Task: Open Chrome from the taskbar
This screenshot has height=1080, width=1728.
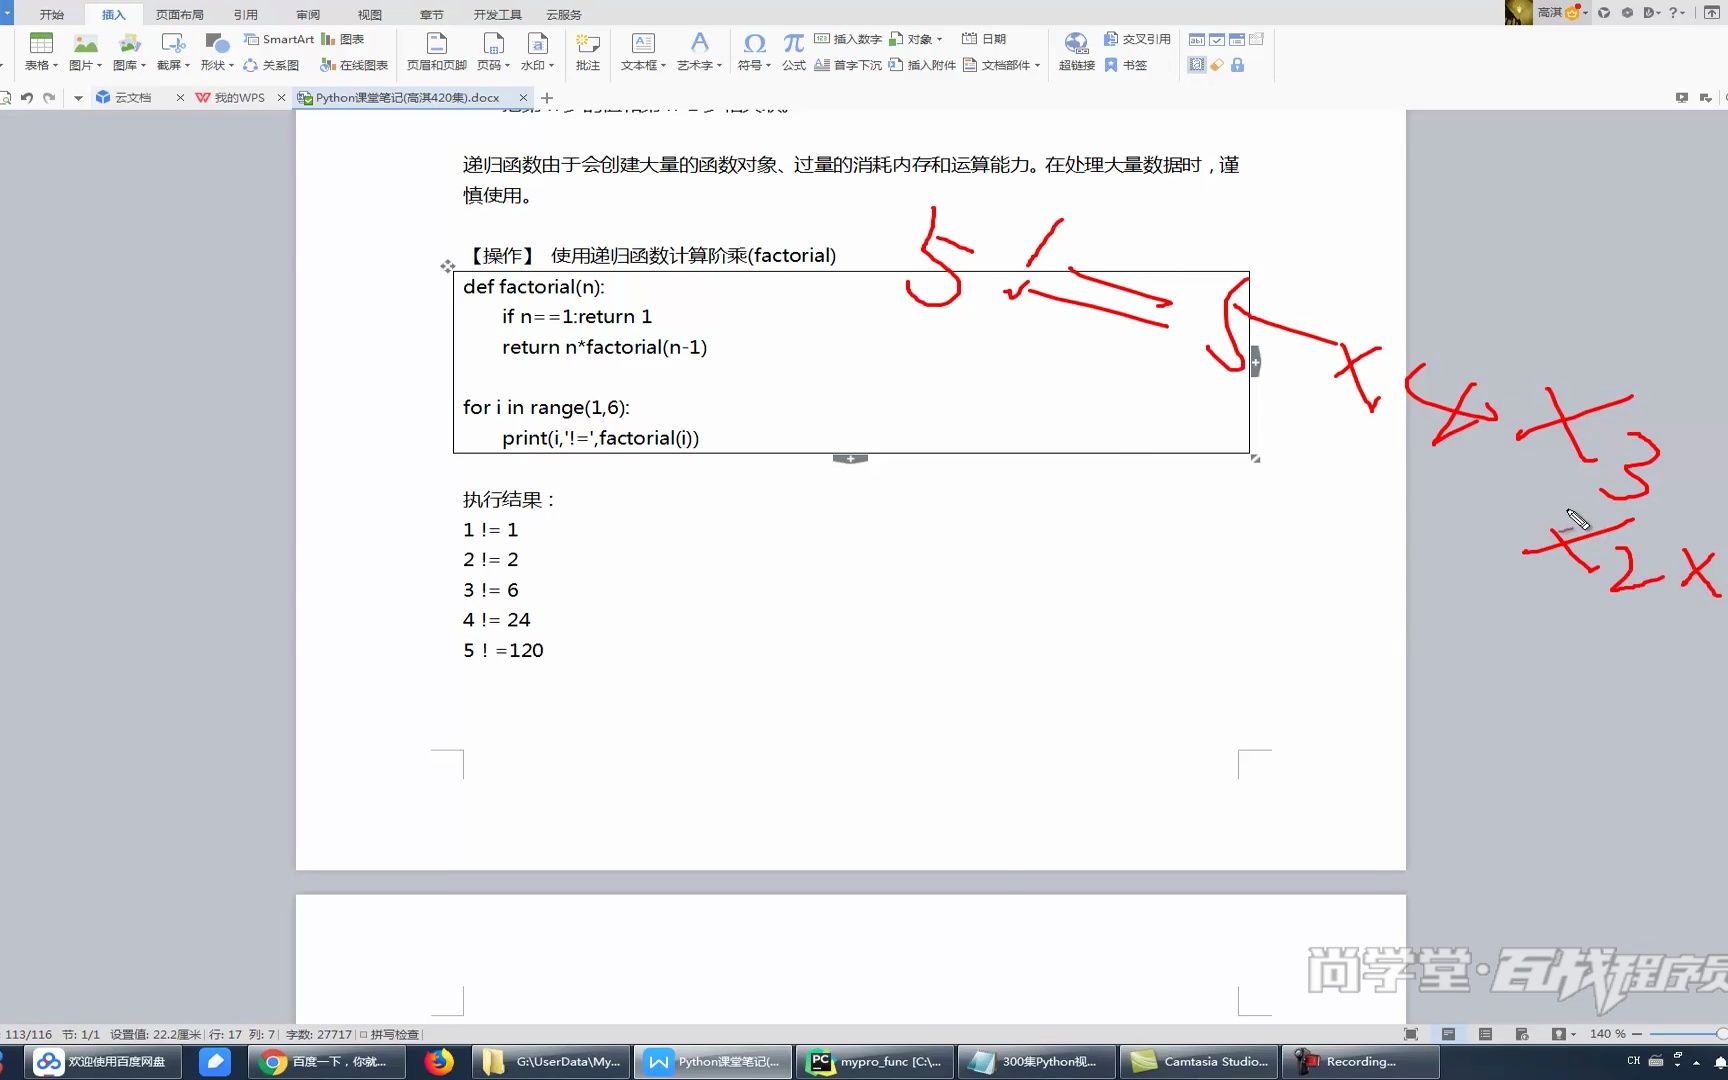Action: point(326,1062)
